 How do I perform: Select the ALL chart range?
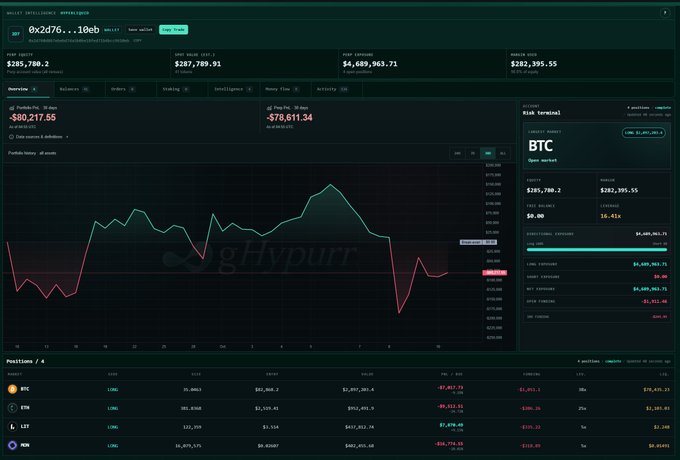click(503, 153)
